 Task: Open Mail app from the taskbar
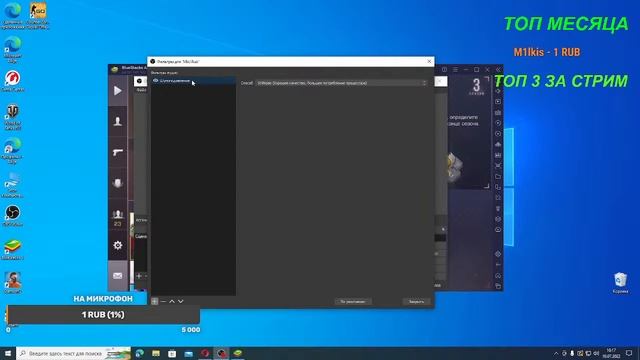point(189,353)
